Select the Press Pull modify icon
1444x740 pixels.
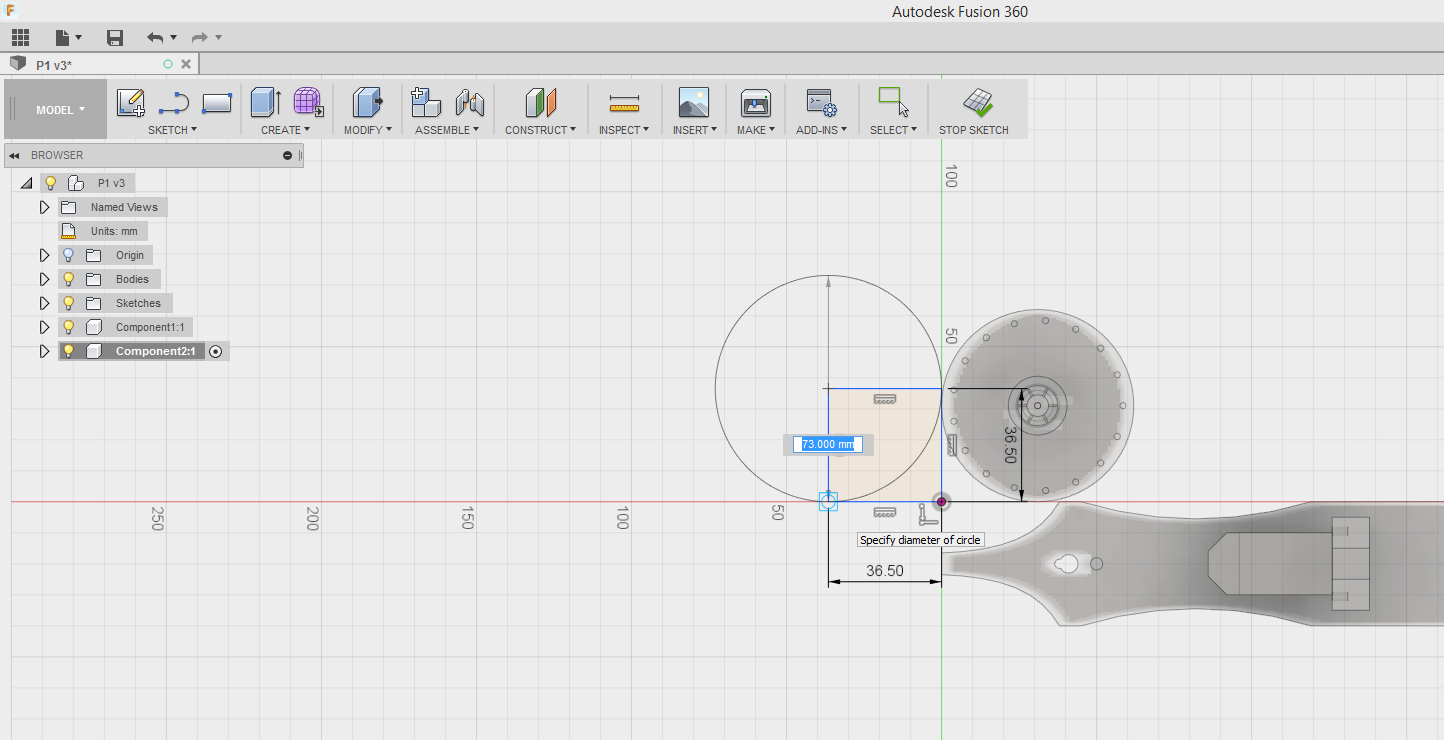click(x=368, y=102)
